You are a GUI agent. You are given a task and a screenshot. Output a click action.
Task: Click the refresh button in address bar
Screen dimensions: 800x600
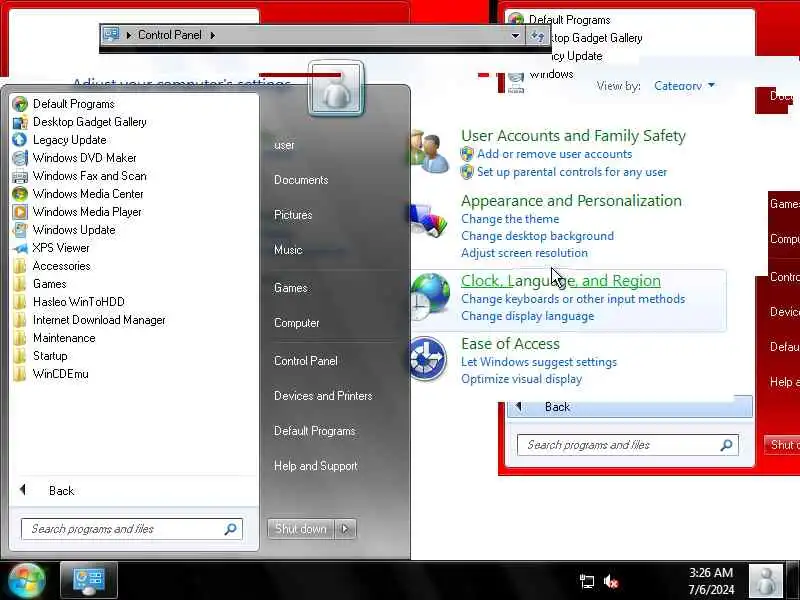[x=537, y=36]
